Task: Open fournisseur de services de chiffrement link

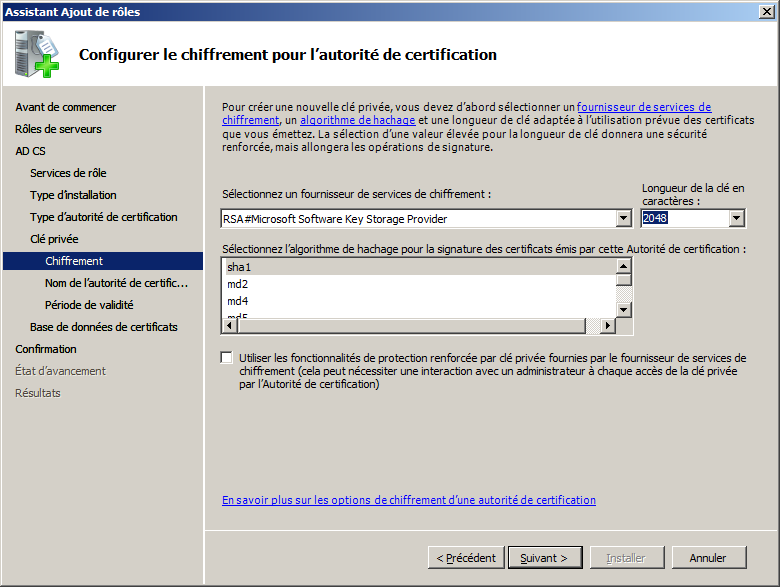Action: tap(644, 107)
